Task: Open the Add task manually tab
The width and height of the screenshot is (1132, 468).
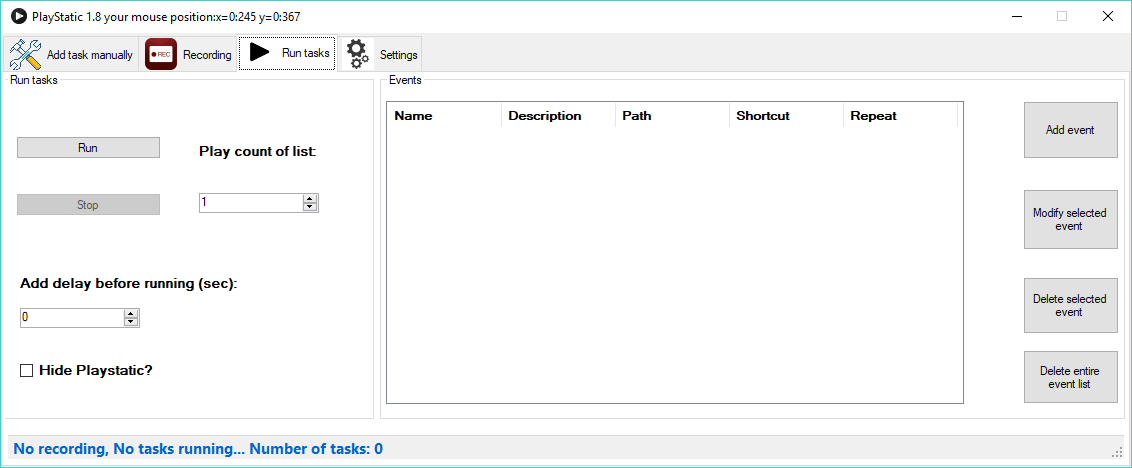Action: coord(71,54)
